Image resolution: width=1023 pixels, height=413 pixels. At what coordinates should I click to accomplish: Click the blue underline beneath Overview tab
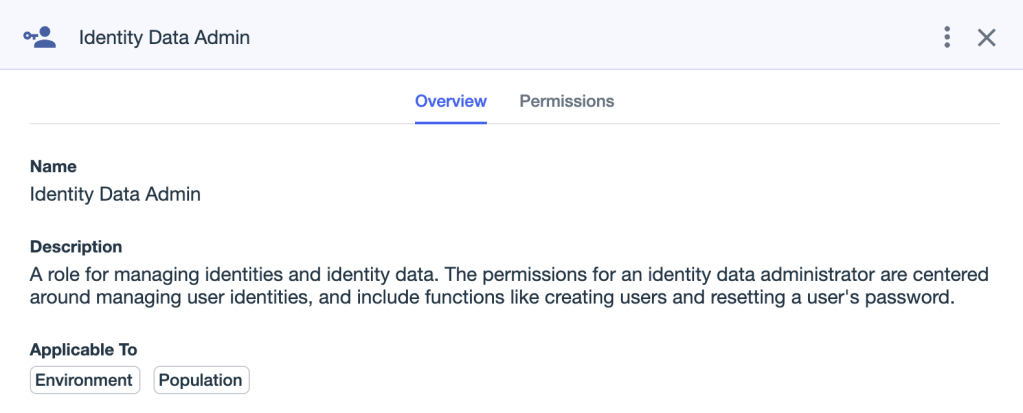tap(450, 122)
